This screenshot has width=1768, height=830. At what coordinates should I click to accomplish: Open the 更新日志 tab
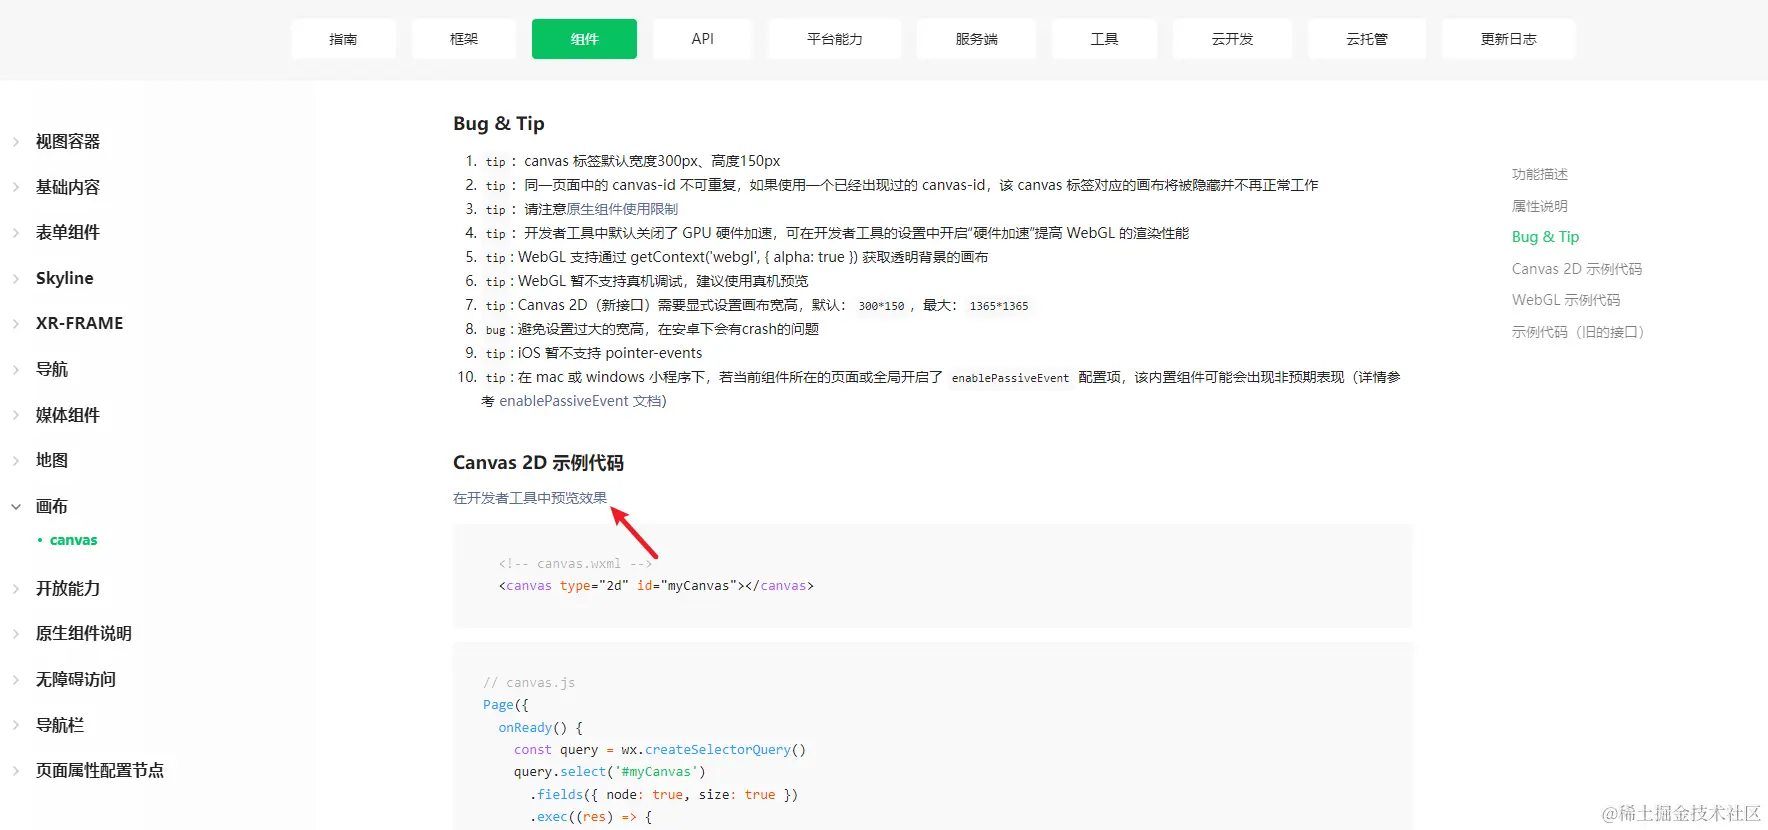point(1509,39)
